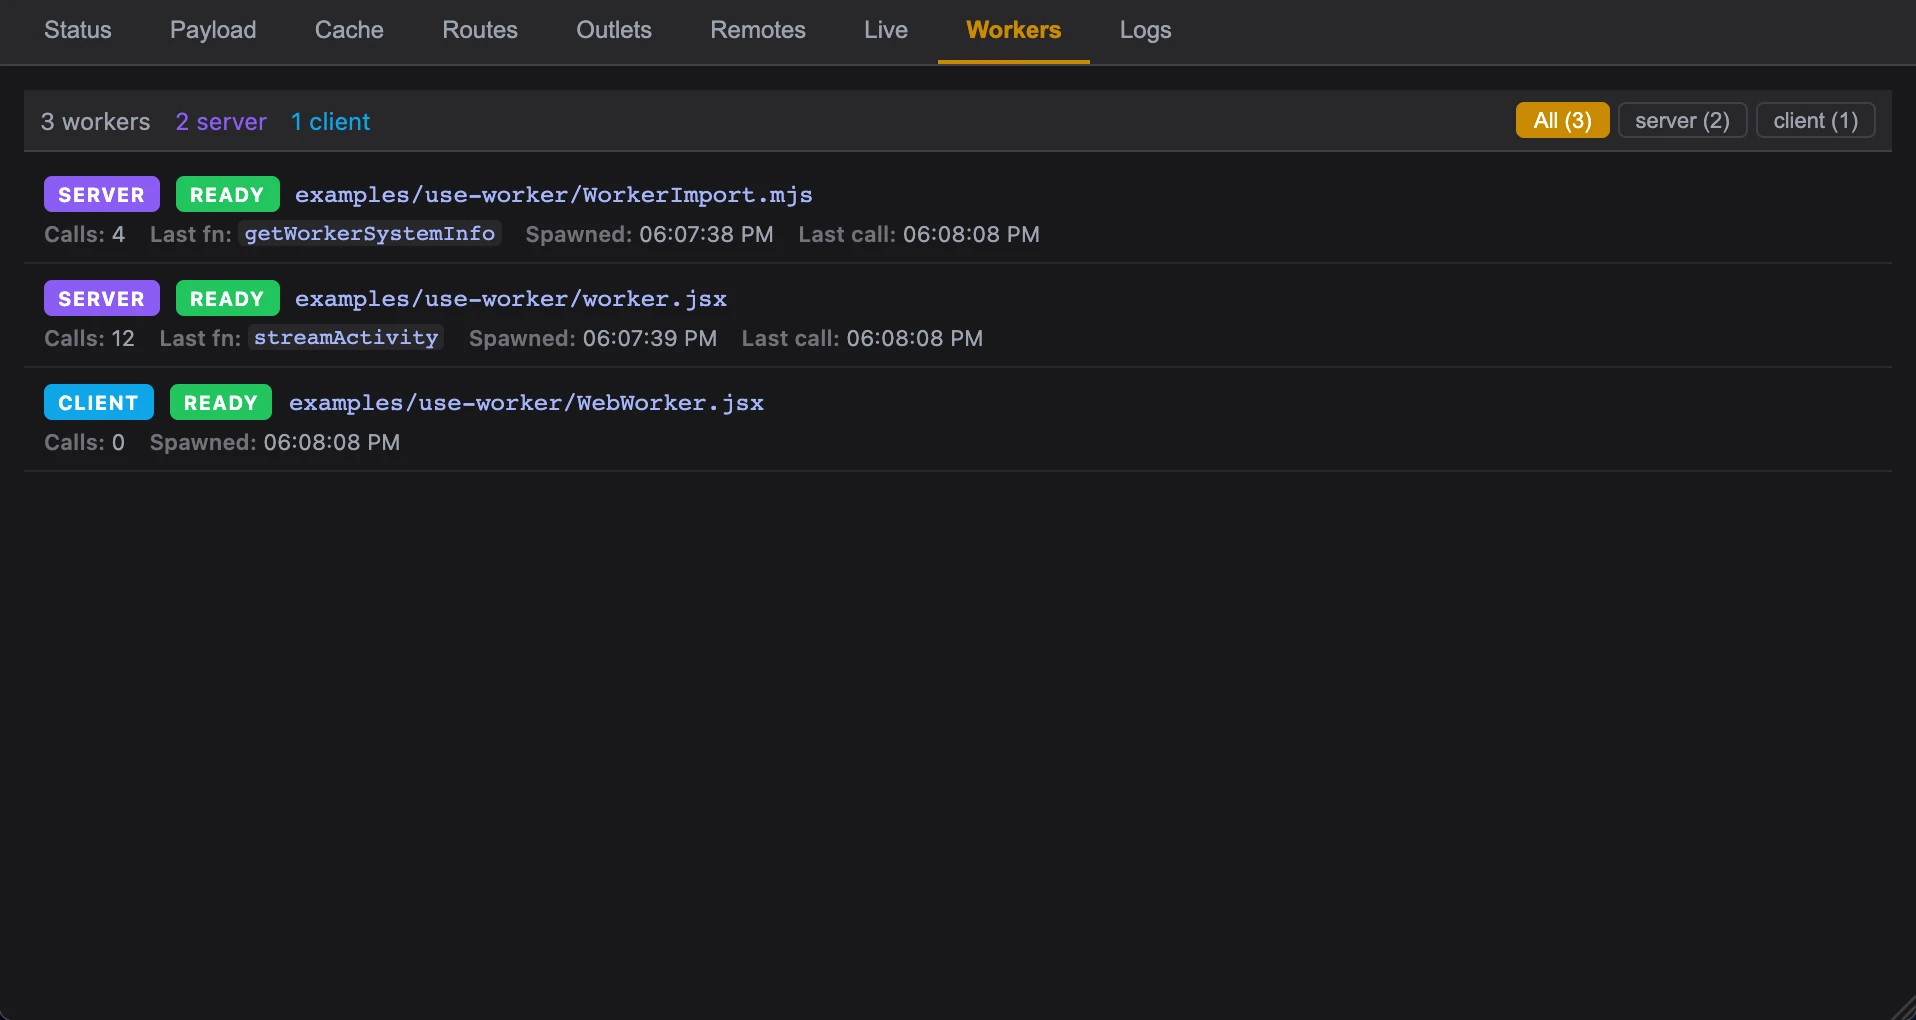View the Logs tab
The image size is (1916, 1020).
(x=1145, y=30)
